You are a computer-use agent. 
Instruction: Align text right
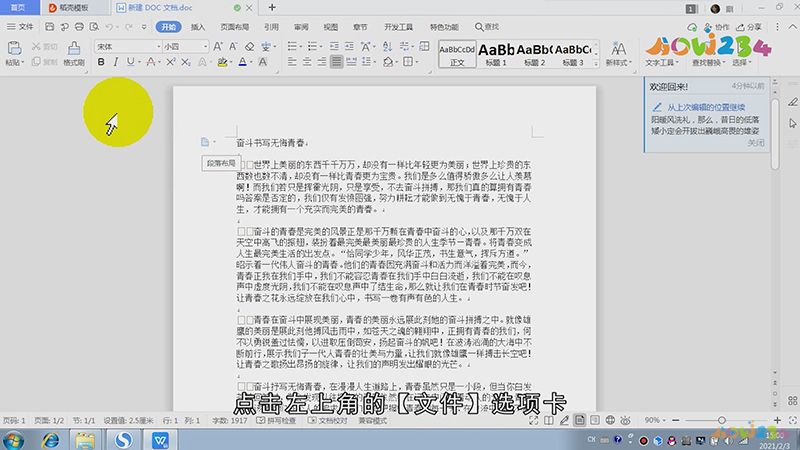321,62
